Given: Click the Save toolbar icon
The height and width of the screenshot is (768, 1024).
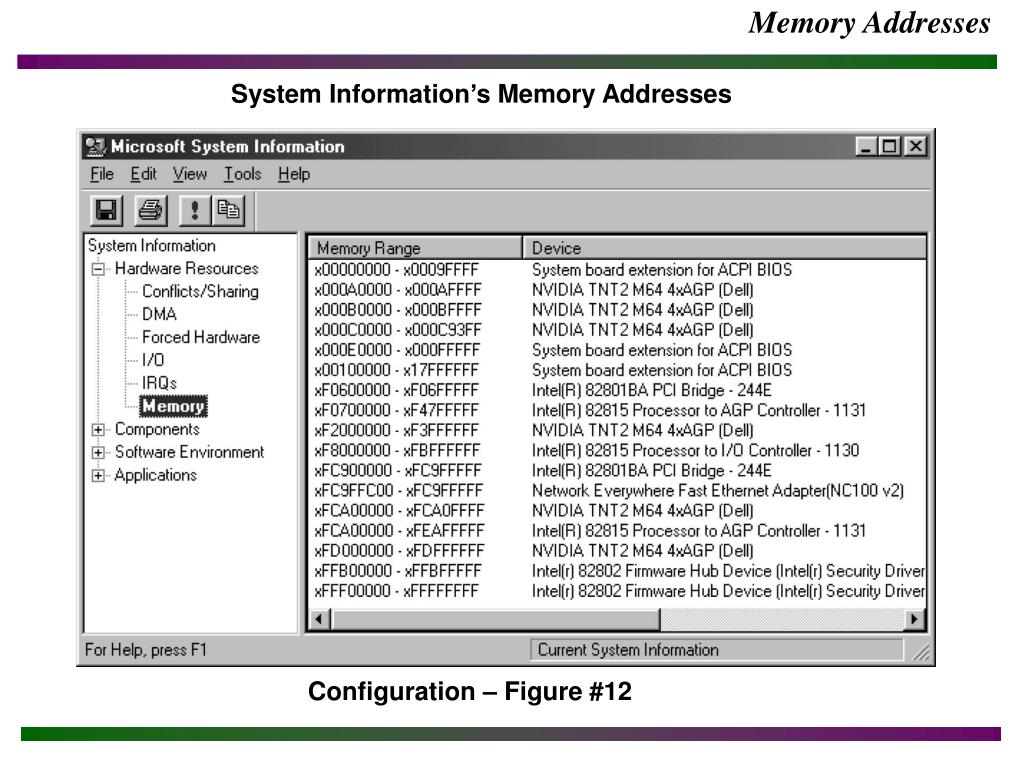Looking at the screenshot, I should (x=106, y=210).
